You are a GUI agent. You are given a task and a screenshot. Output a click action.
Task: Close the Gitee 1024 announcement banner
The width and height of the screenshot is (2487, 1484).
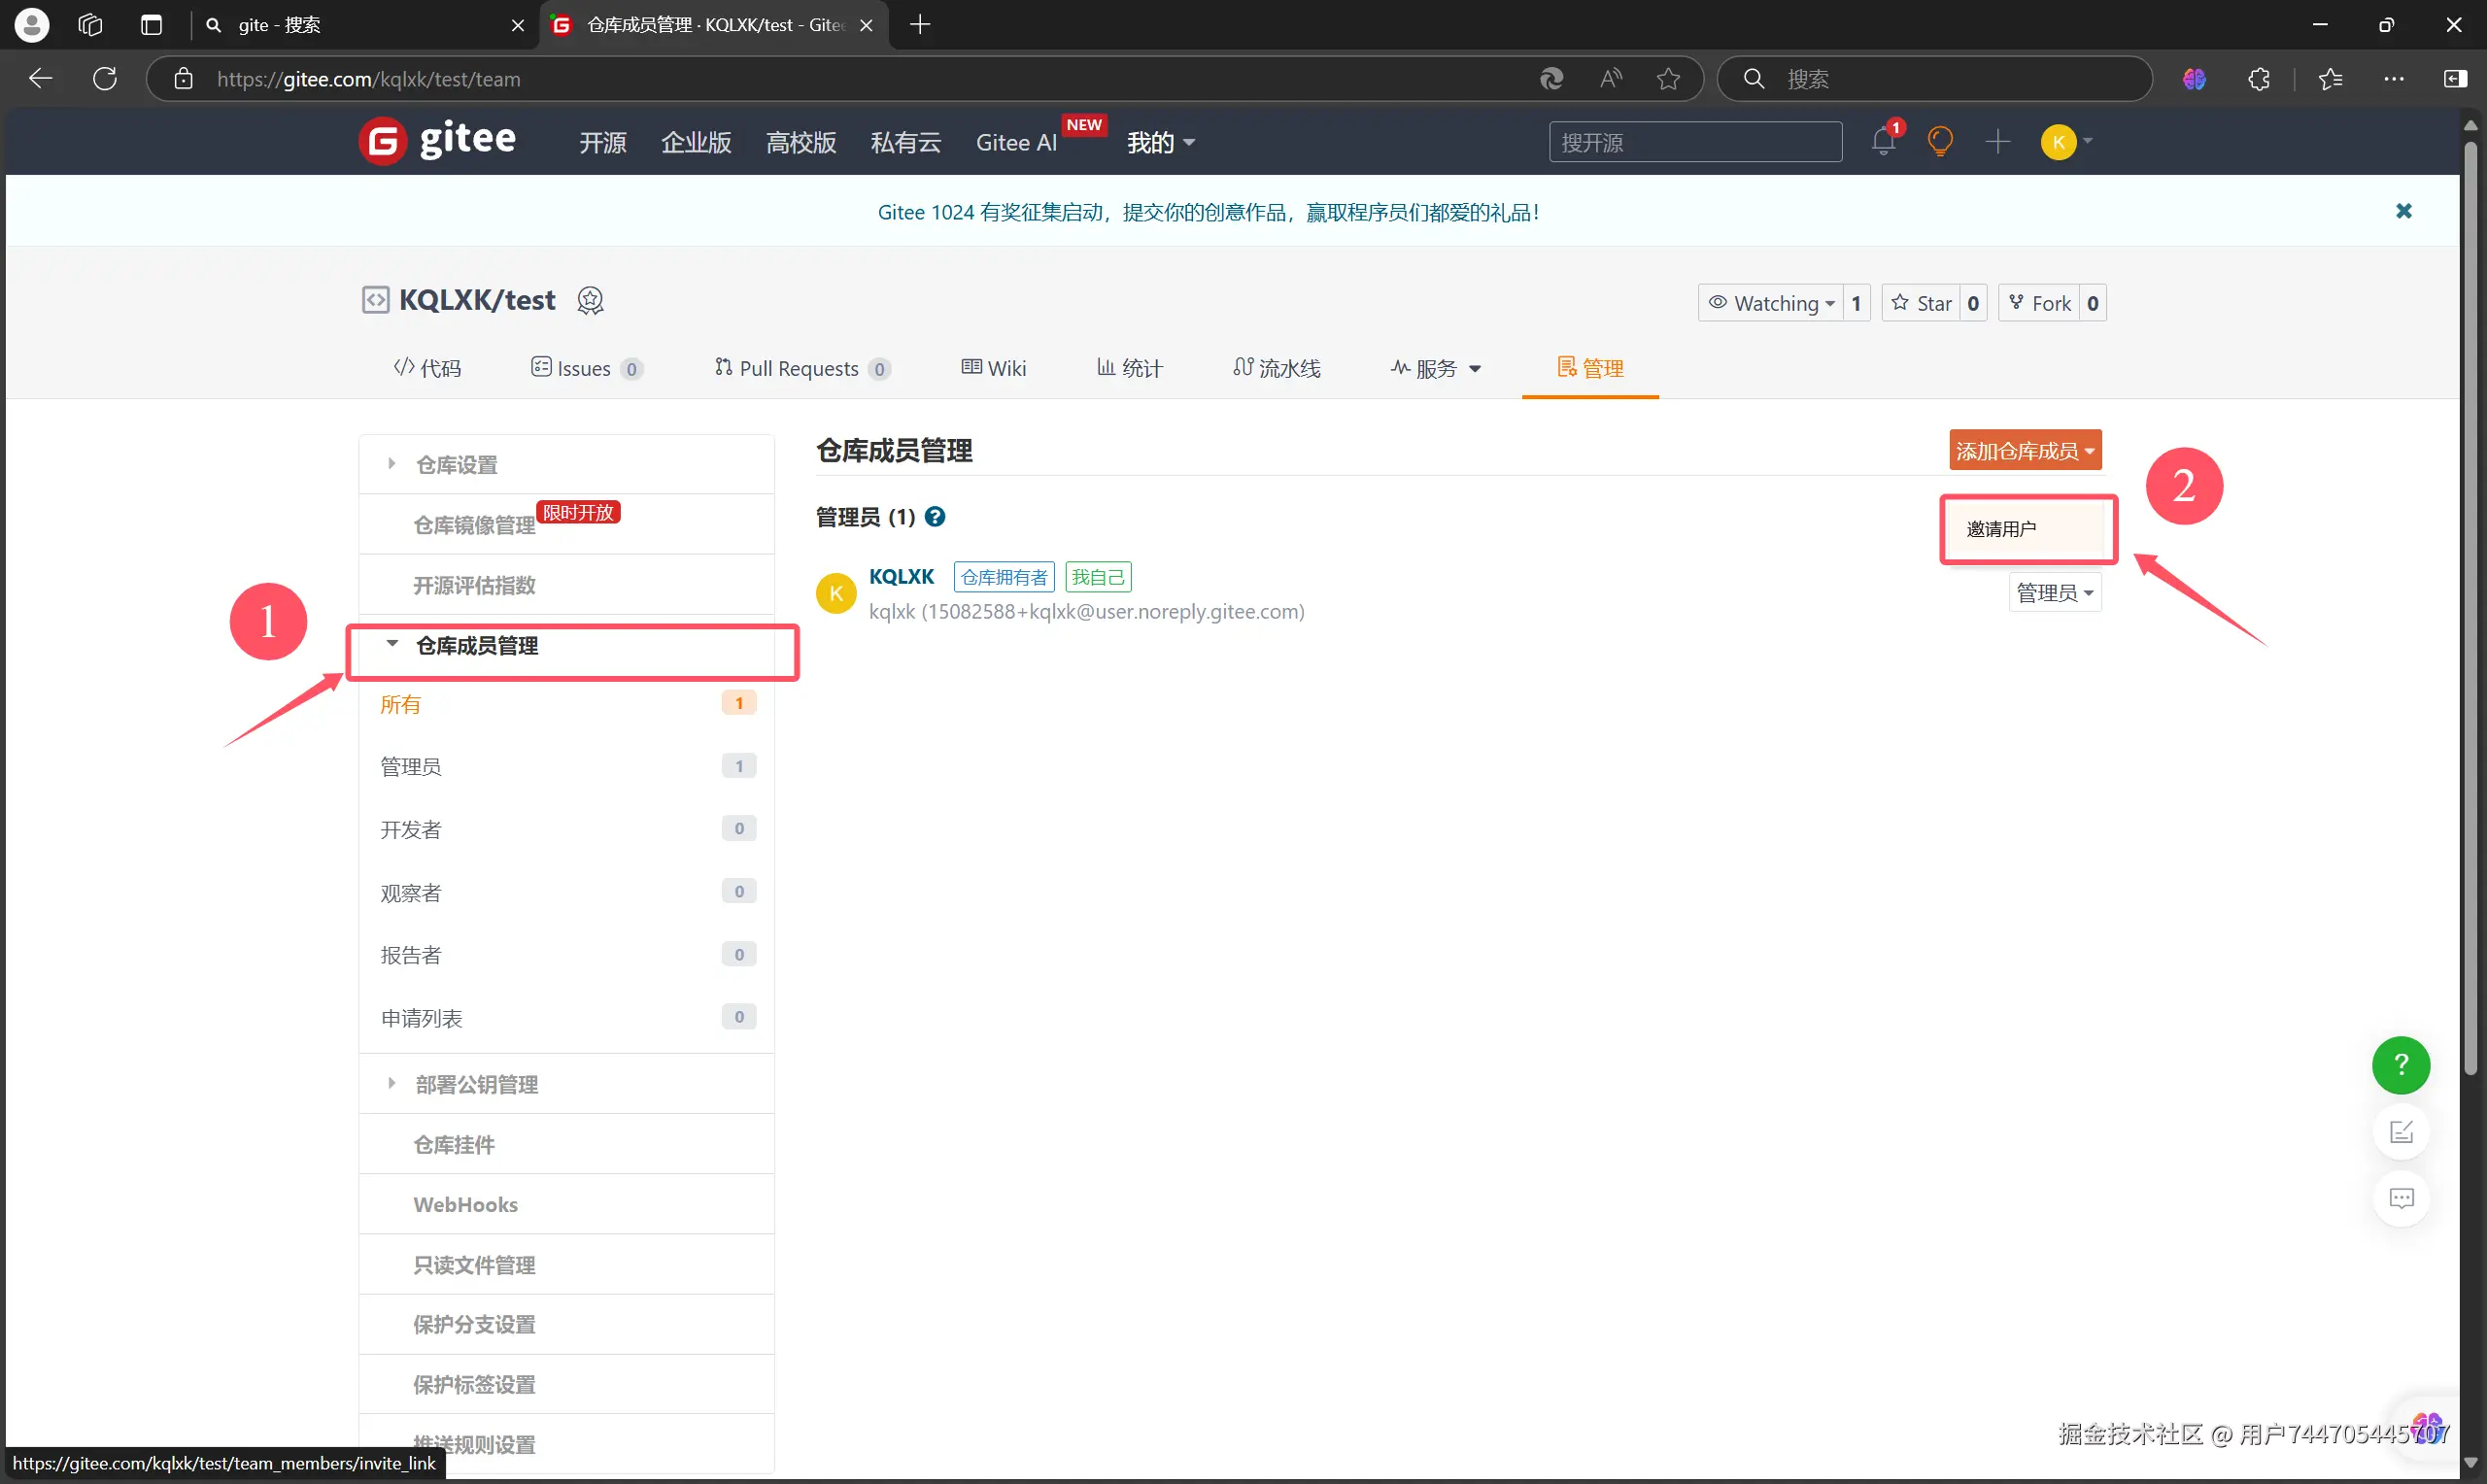pos(2403,211)
